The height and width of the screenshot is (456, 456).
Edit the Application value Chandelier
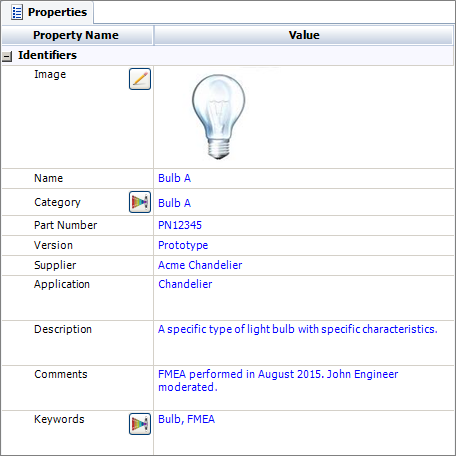[x=185, y=284]
